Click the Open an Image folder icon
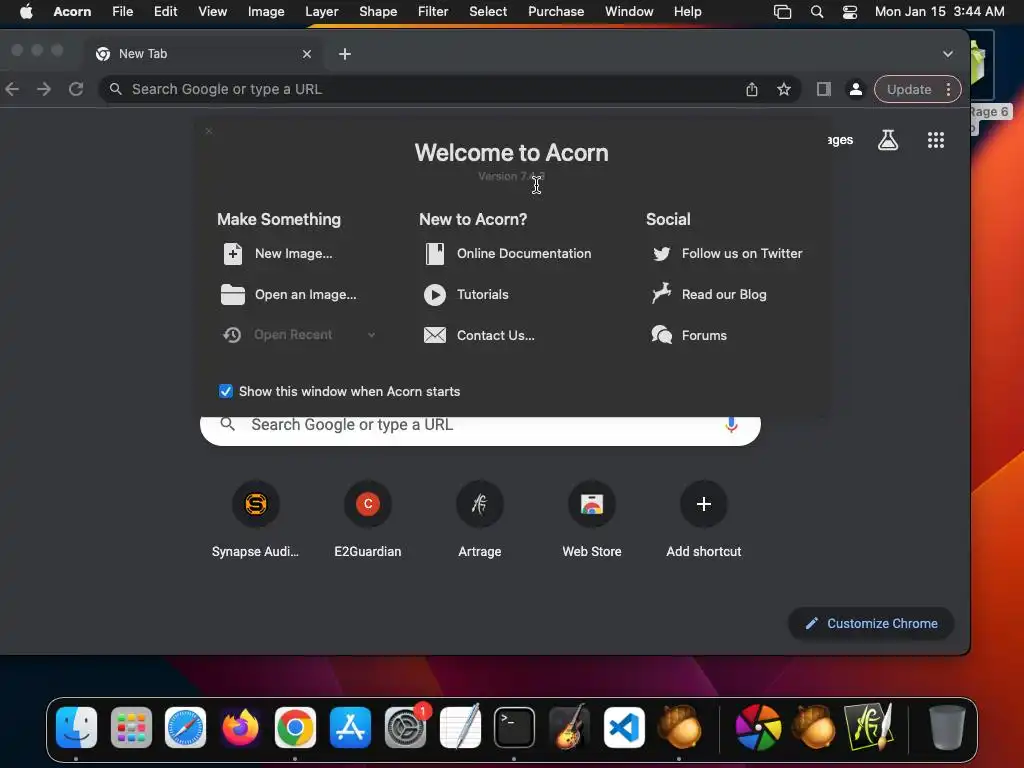 [x=232, y=295]
